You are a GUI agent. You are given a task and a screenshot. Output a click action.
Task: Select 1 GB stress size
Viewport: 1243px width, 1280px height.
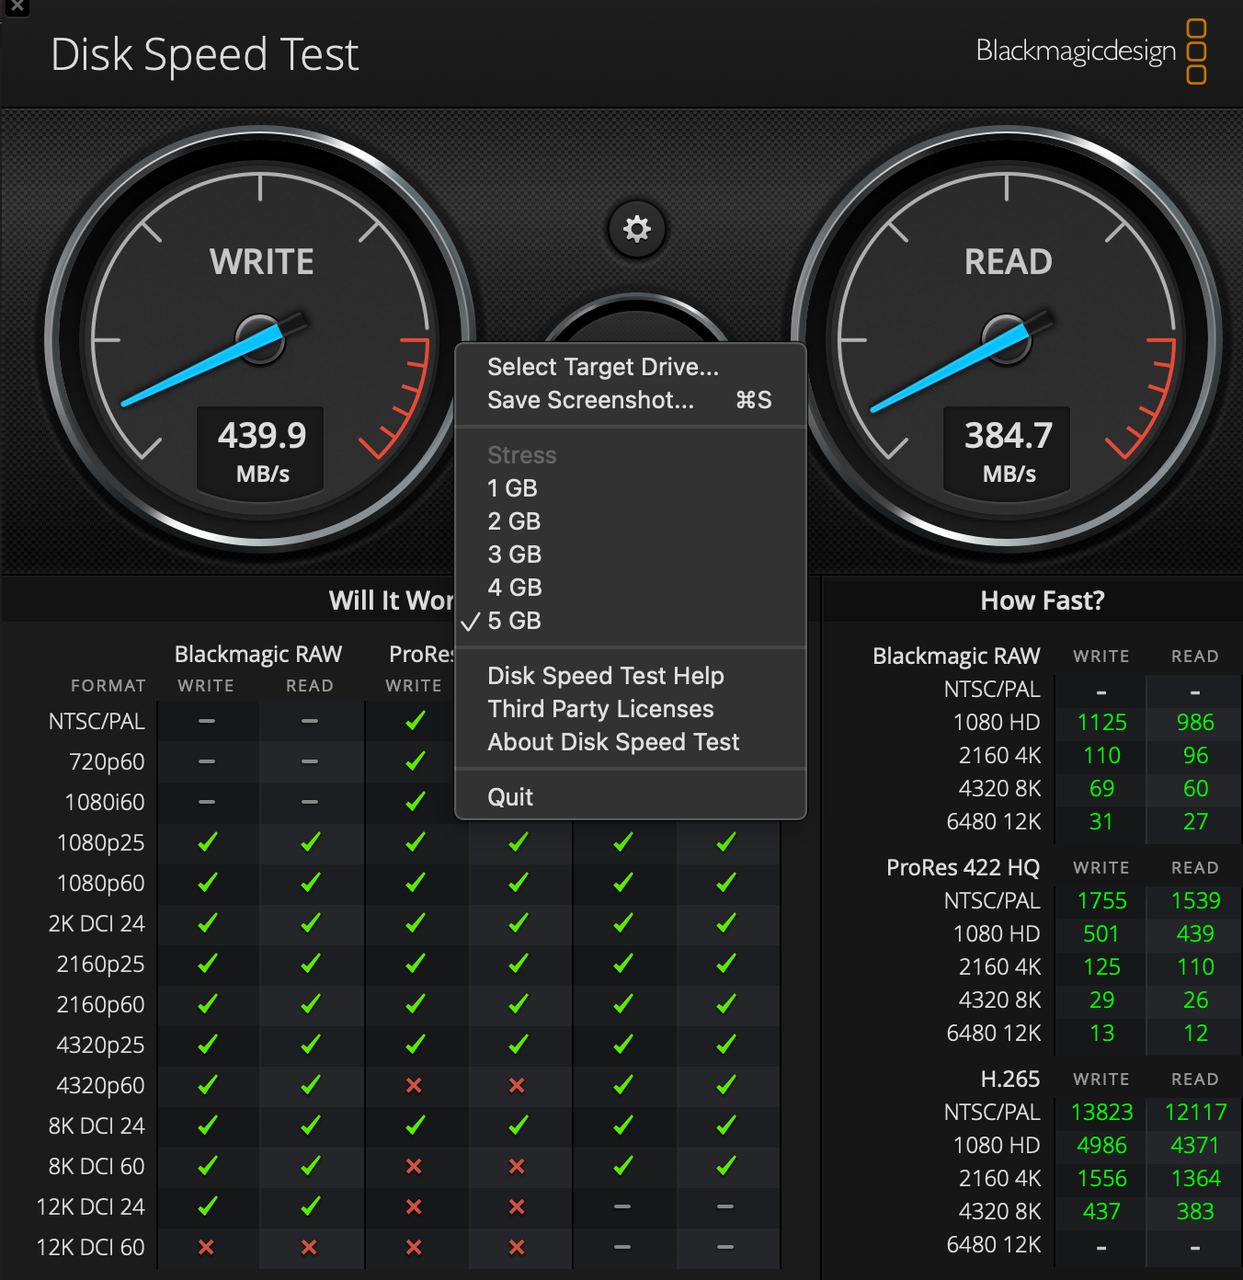pos(512,488)
